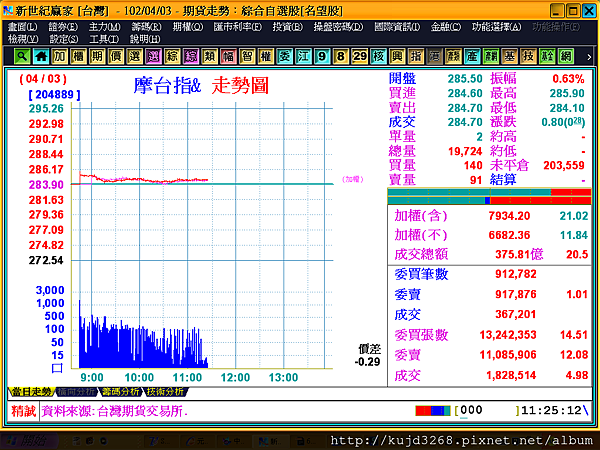Screen dimensions: 600x450
Task: Open the 功能選擇(A) menu
Action: (x=496, y=27)
